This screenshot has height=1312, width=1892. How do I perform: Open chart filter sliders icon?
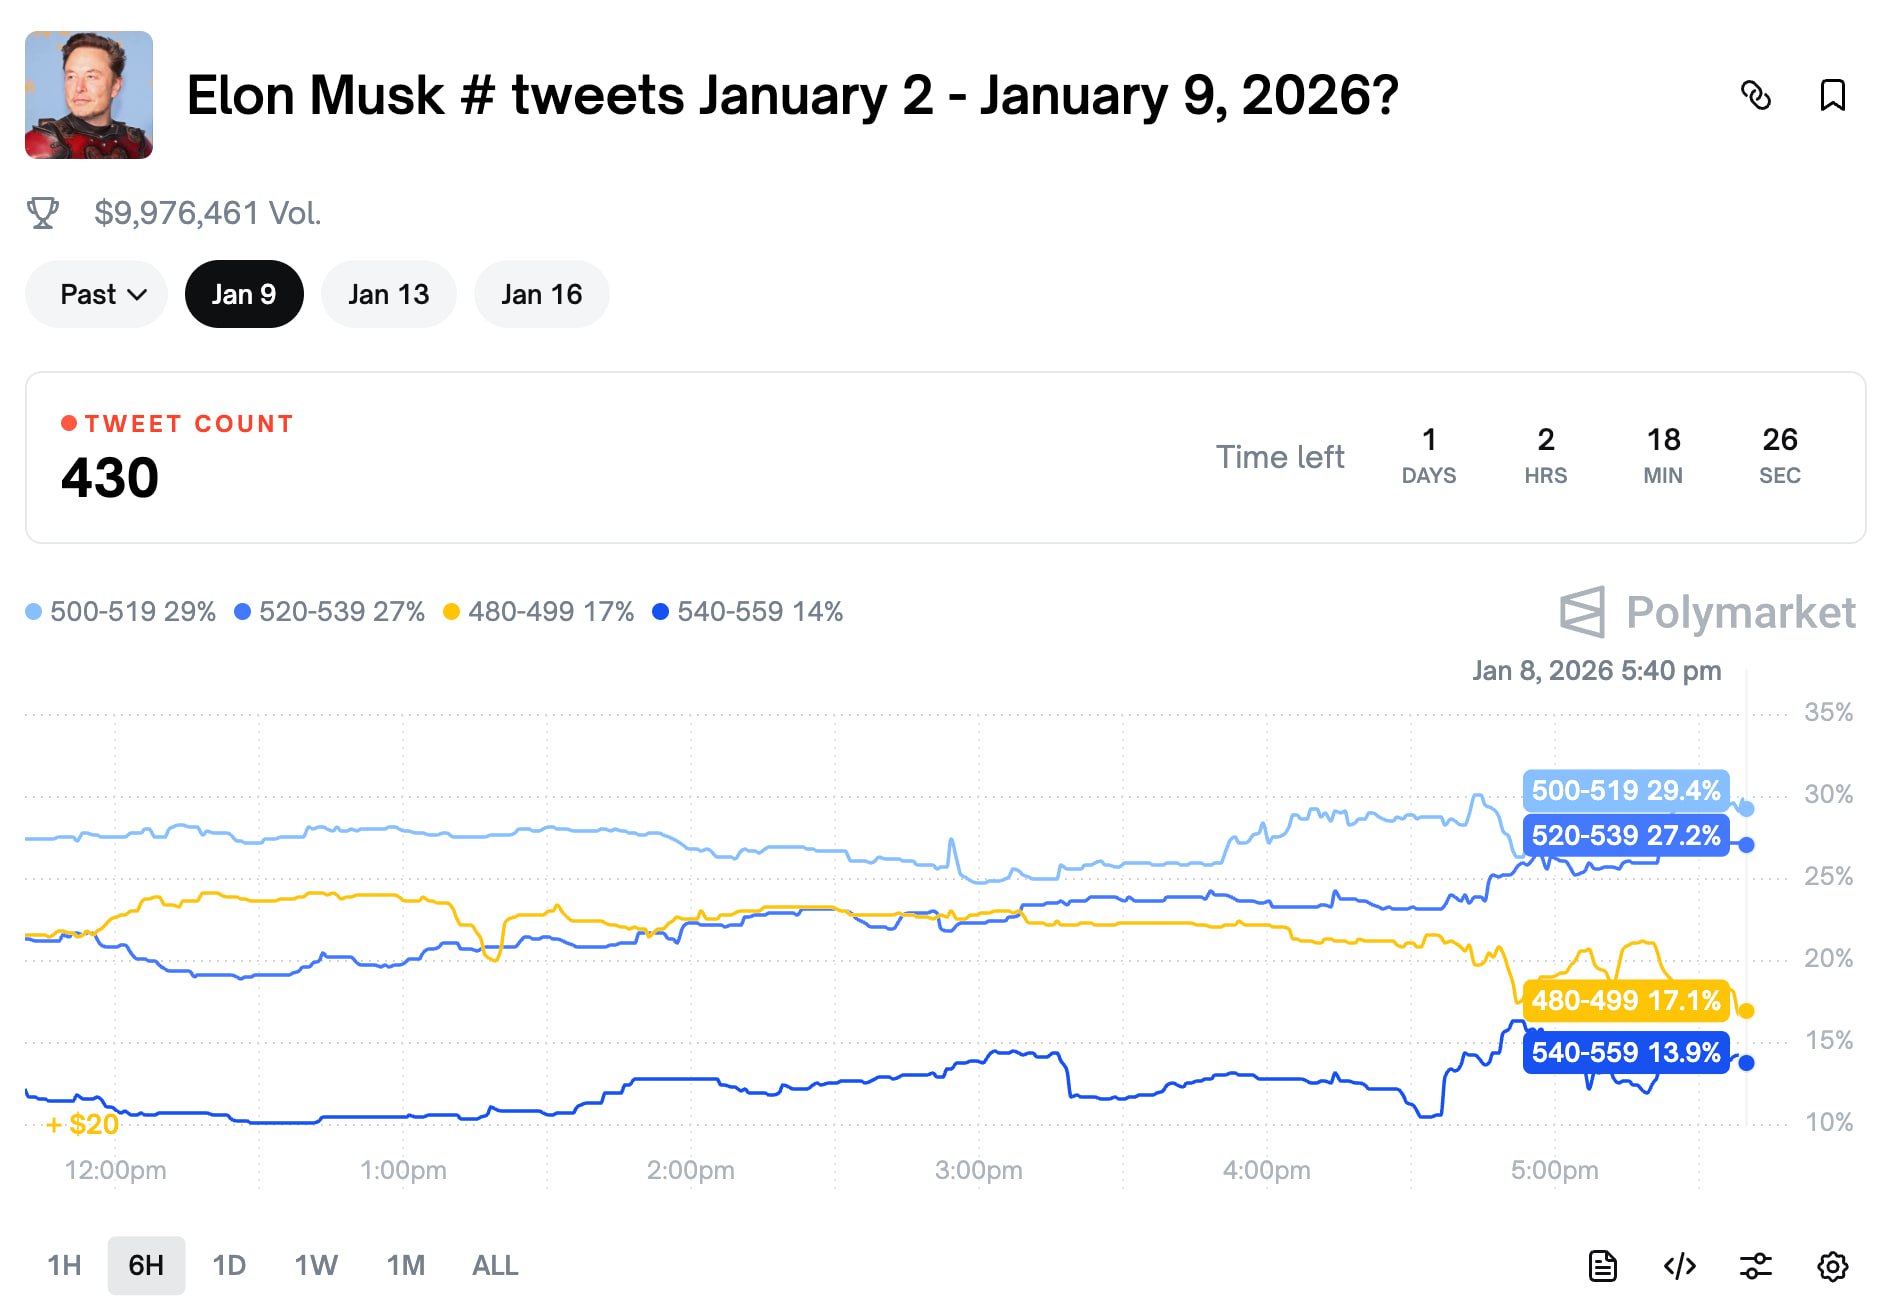[x=1756, y=1266]
